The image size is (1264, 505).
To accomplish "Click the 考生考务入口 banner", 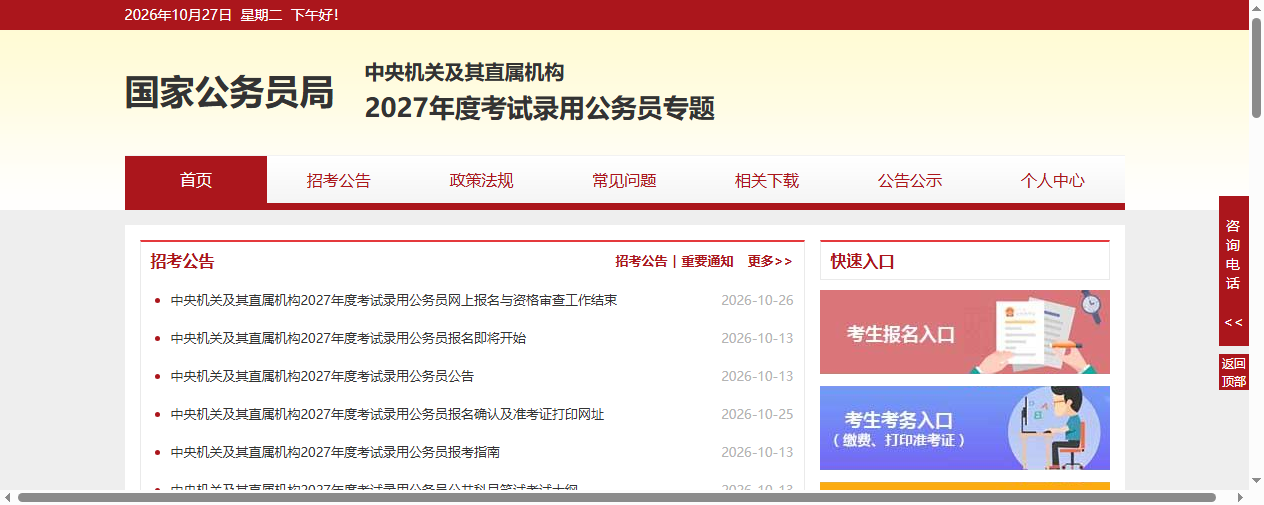I will click(x=965, y=428).
